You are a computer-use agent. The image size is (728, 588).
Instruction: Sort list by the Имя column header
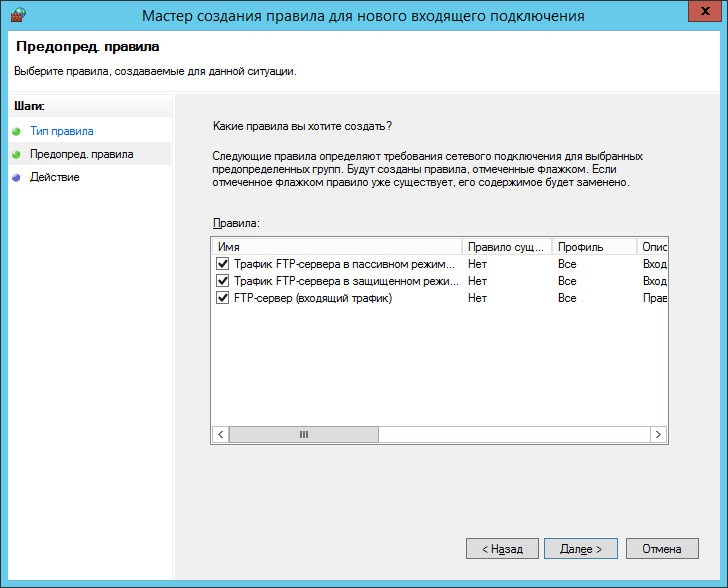[x=337, y=247]
